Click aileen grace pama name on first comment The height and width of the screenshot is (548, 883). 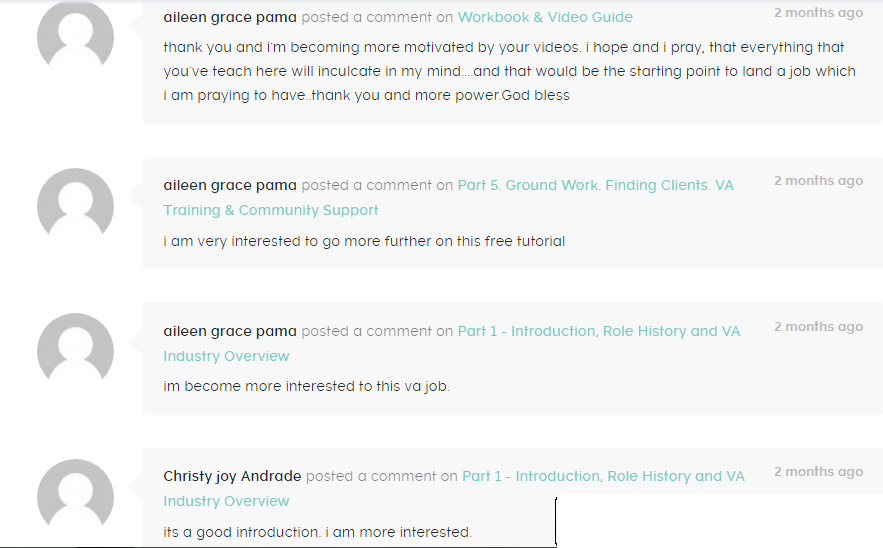230,17
